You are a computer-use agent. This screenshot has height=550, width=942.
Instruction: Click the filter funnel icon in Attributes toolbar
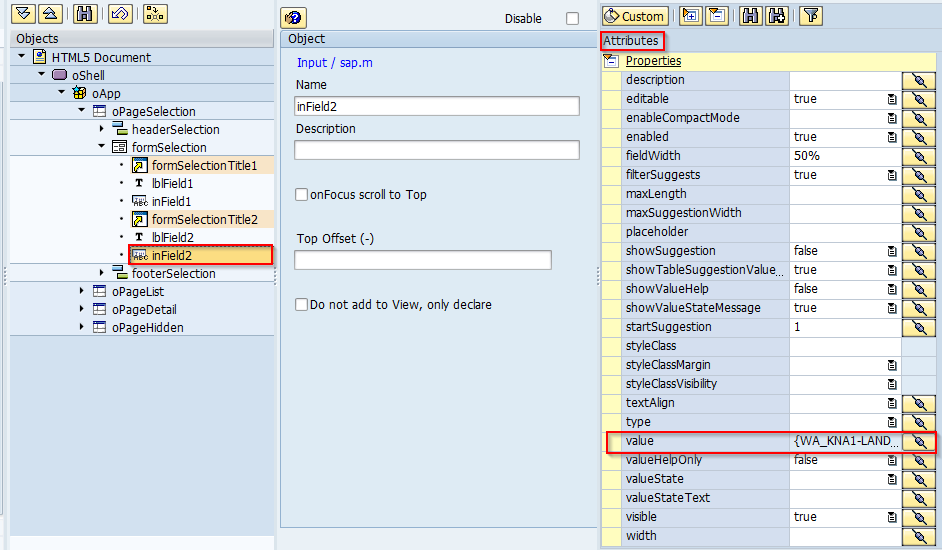[812, 15]
